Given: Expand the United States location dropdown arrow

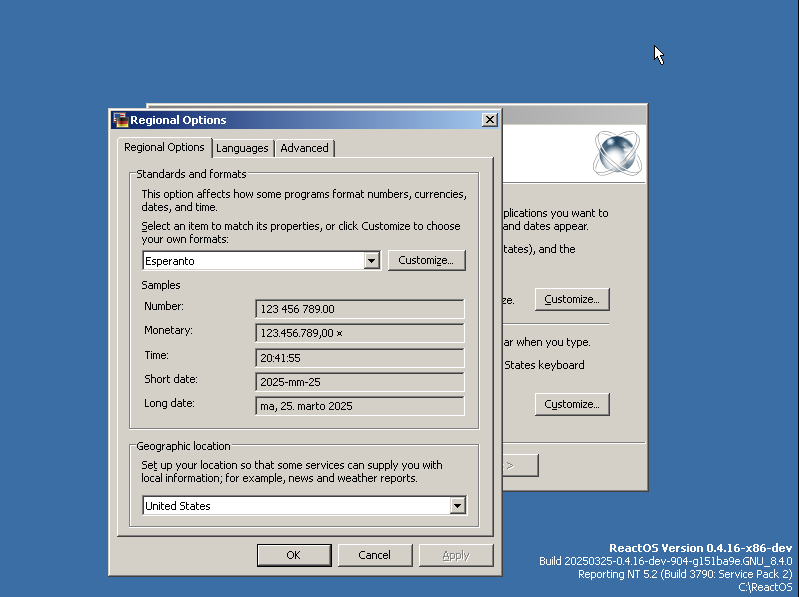Looking at the screenshot, I should pyautogui.click(x=457, y=506).
